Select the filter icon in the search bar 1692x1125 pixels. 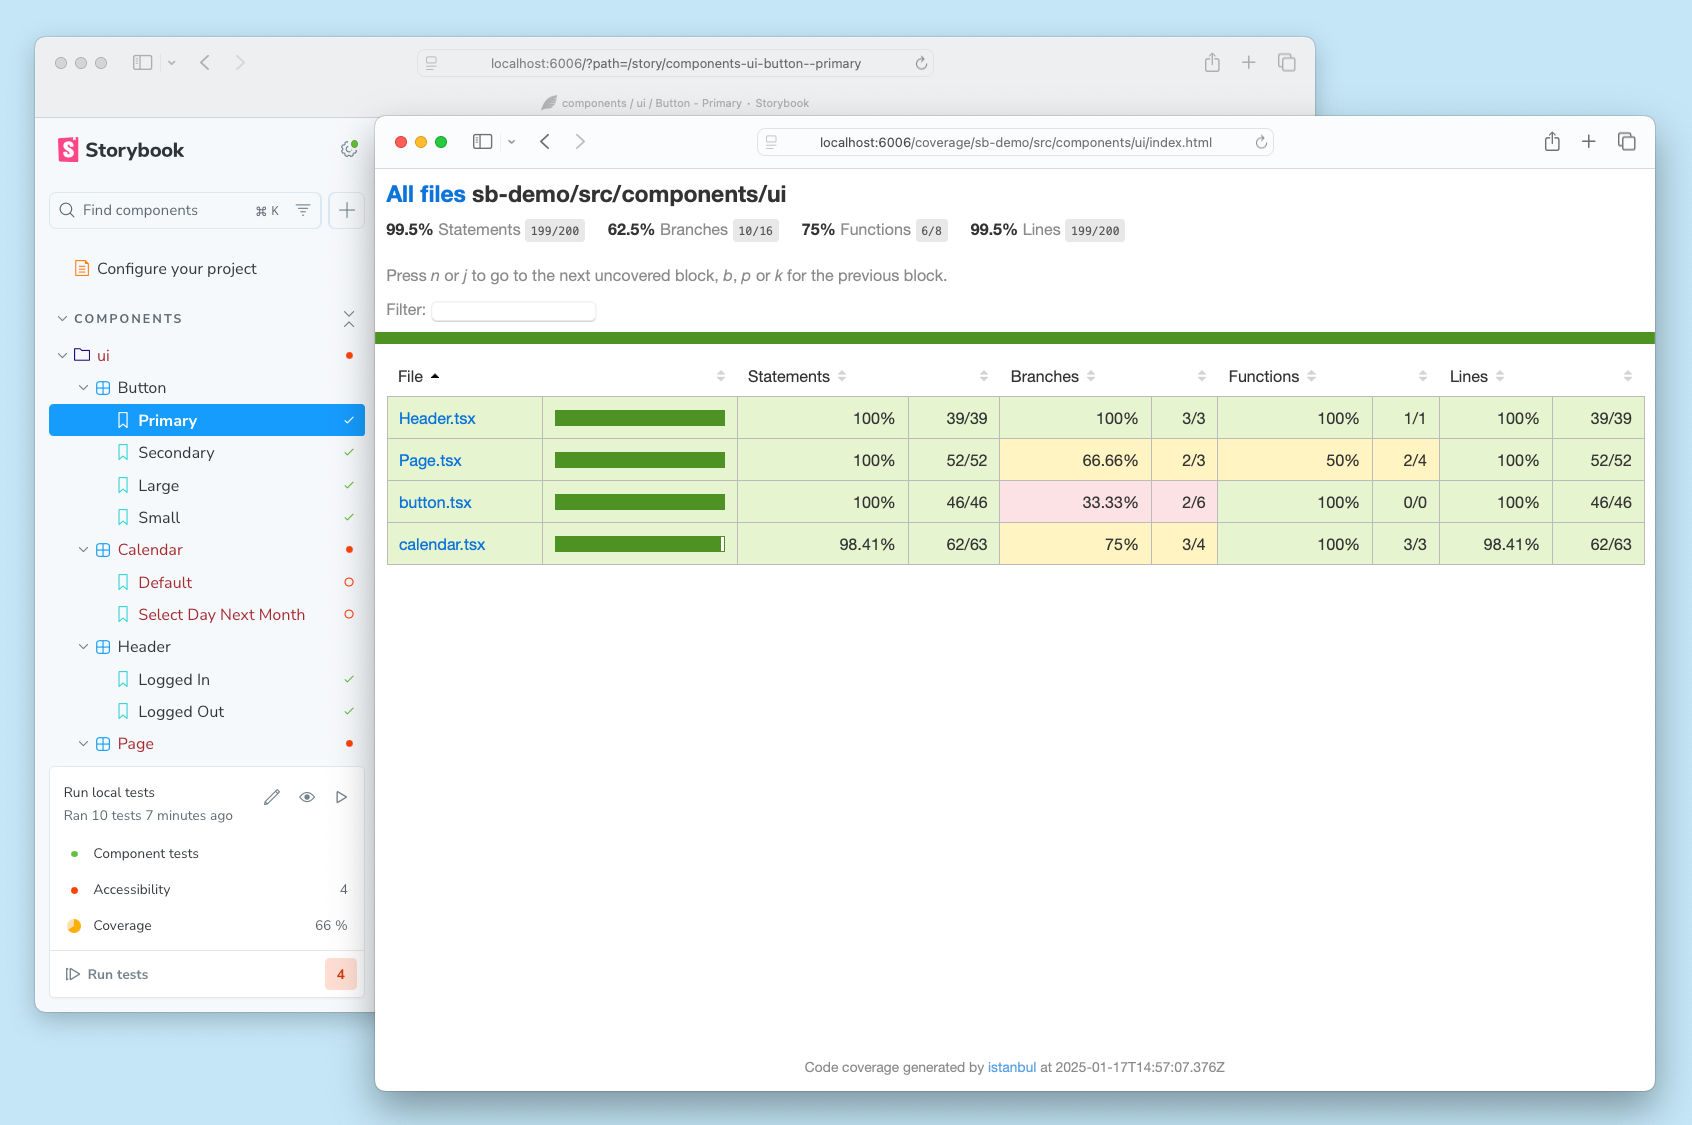point(302,210)
